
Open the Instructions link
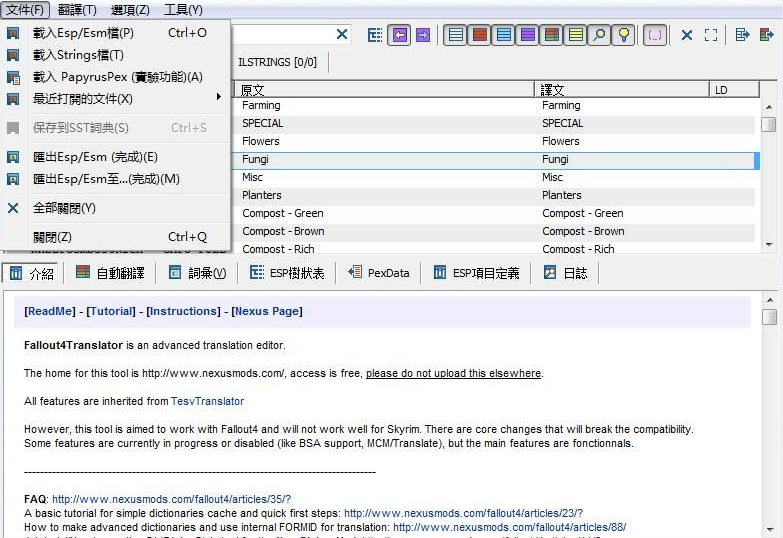point(183,311)
